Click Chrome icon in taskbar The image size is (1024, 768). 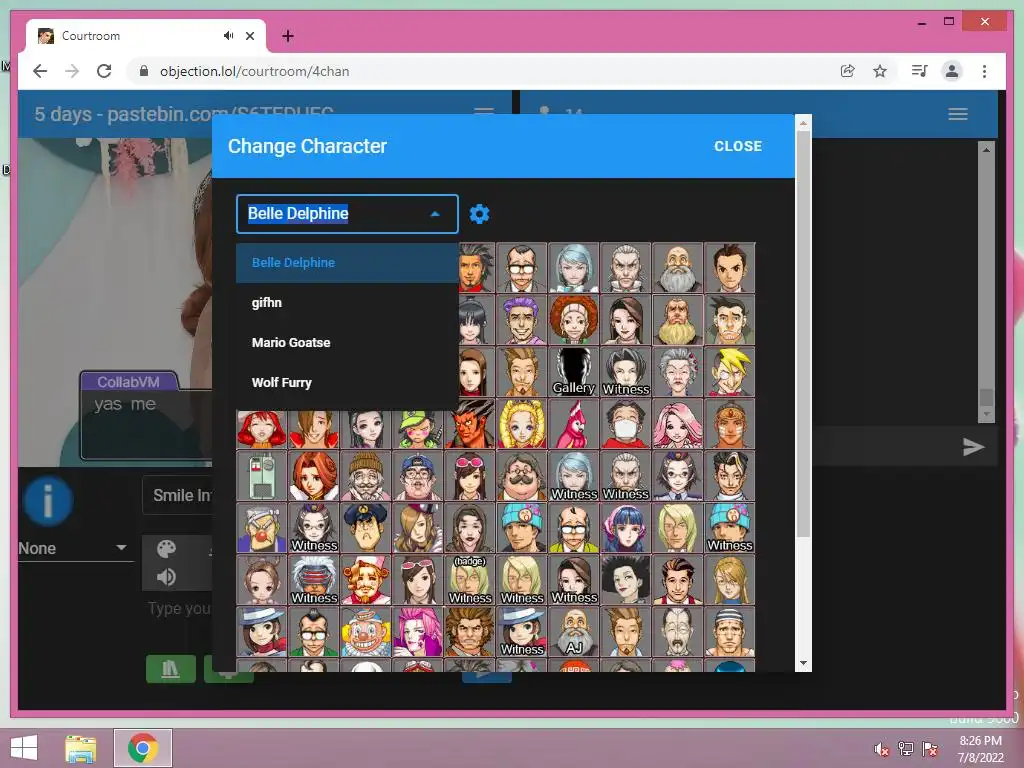point(142,748)
